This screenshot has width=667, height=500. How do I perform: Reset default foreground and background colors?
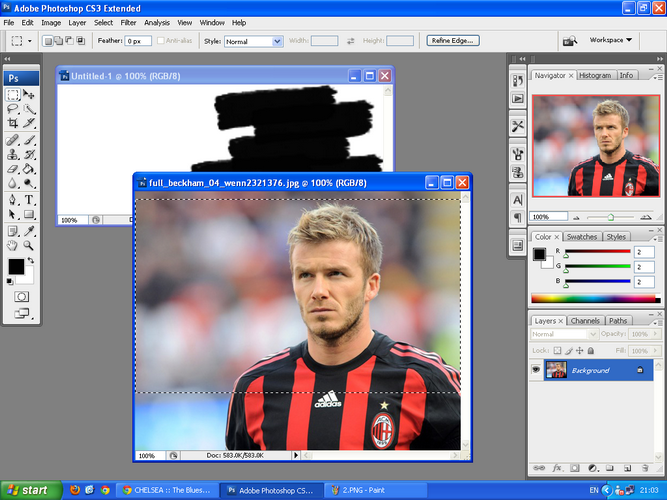click(9, 281)
